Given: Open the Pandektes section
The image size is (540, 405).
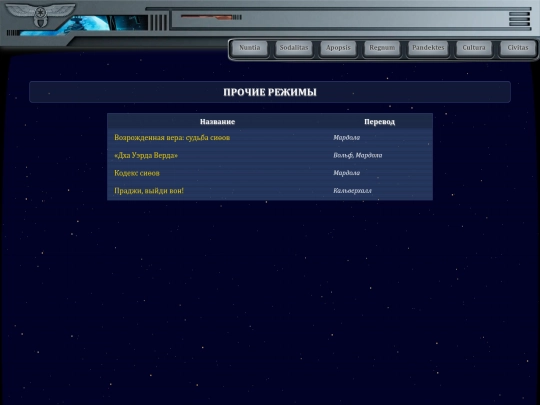Looking at the screenshot, I should (428, 48).
